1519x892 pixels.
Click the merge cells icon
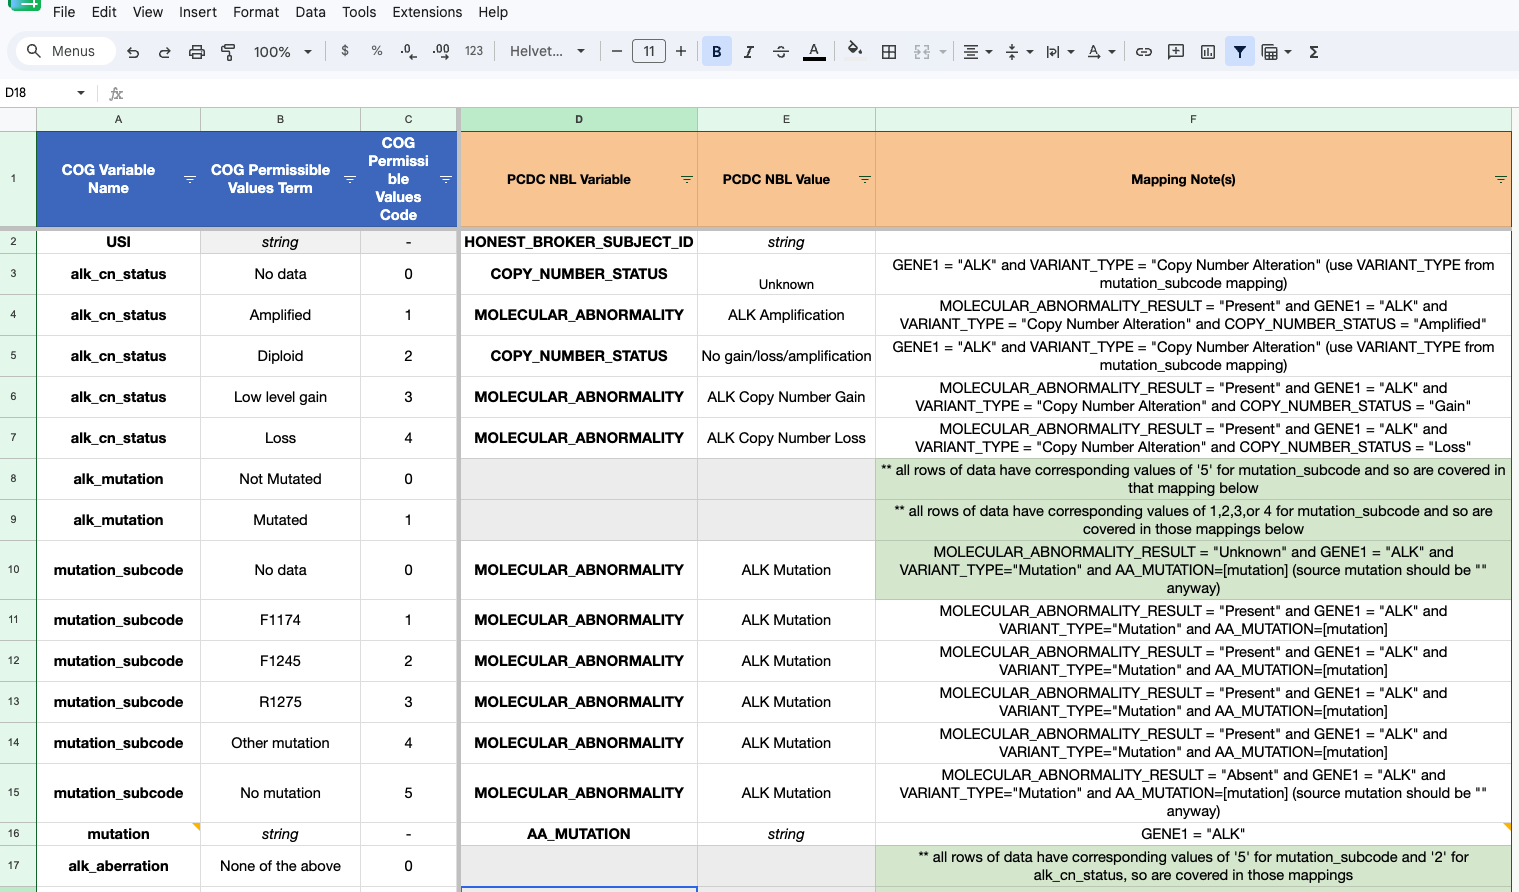pyautogui.click(x=922, y=52)
